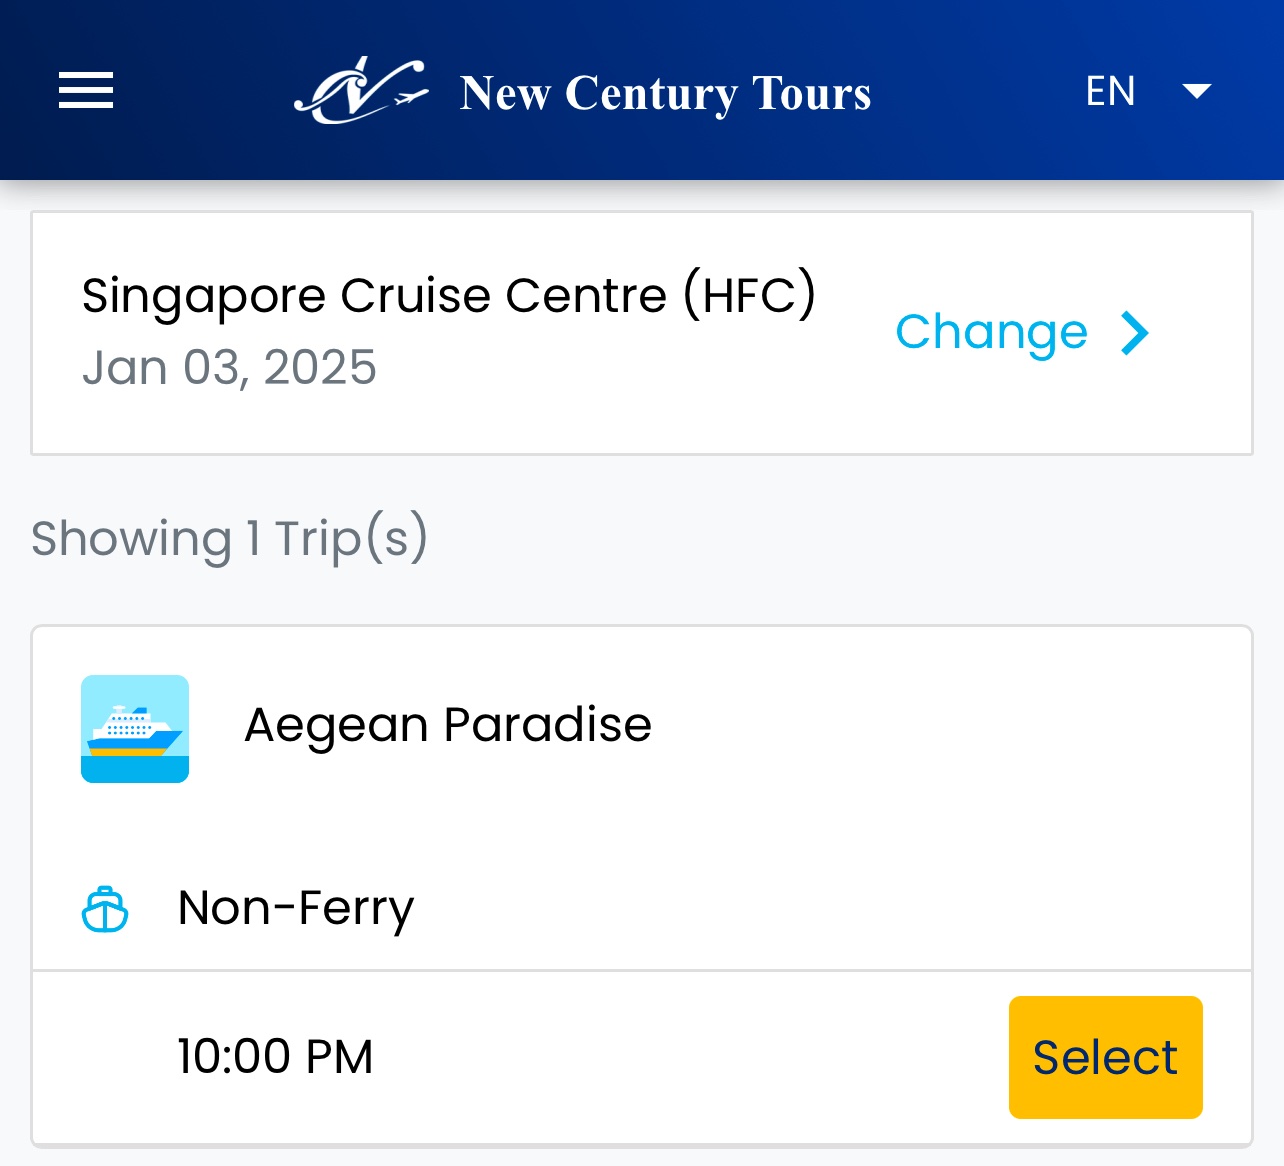Viewport: 1284px width, 1166px height.
Task: Click the cruise ship thumbnail icon
Action: (x=135, y=729)
